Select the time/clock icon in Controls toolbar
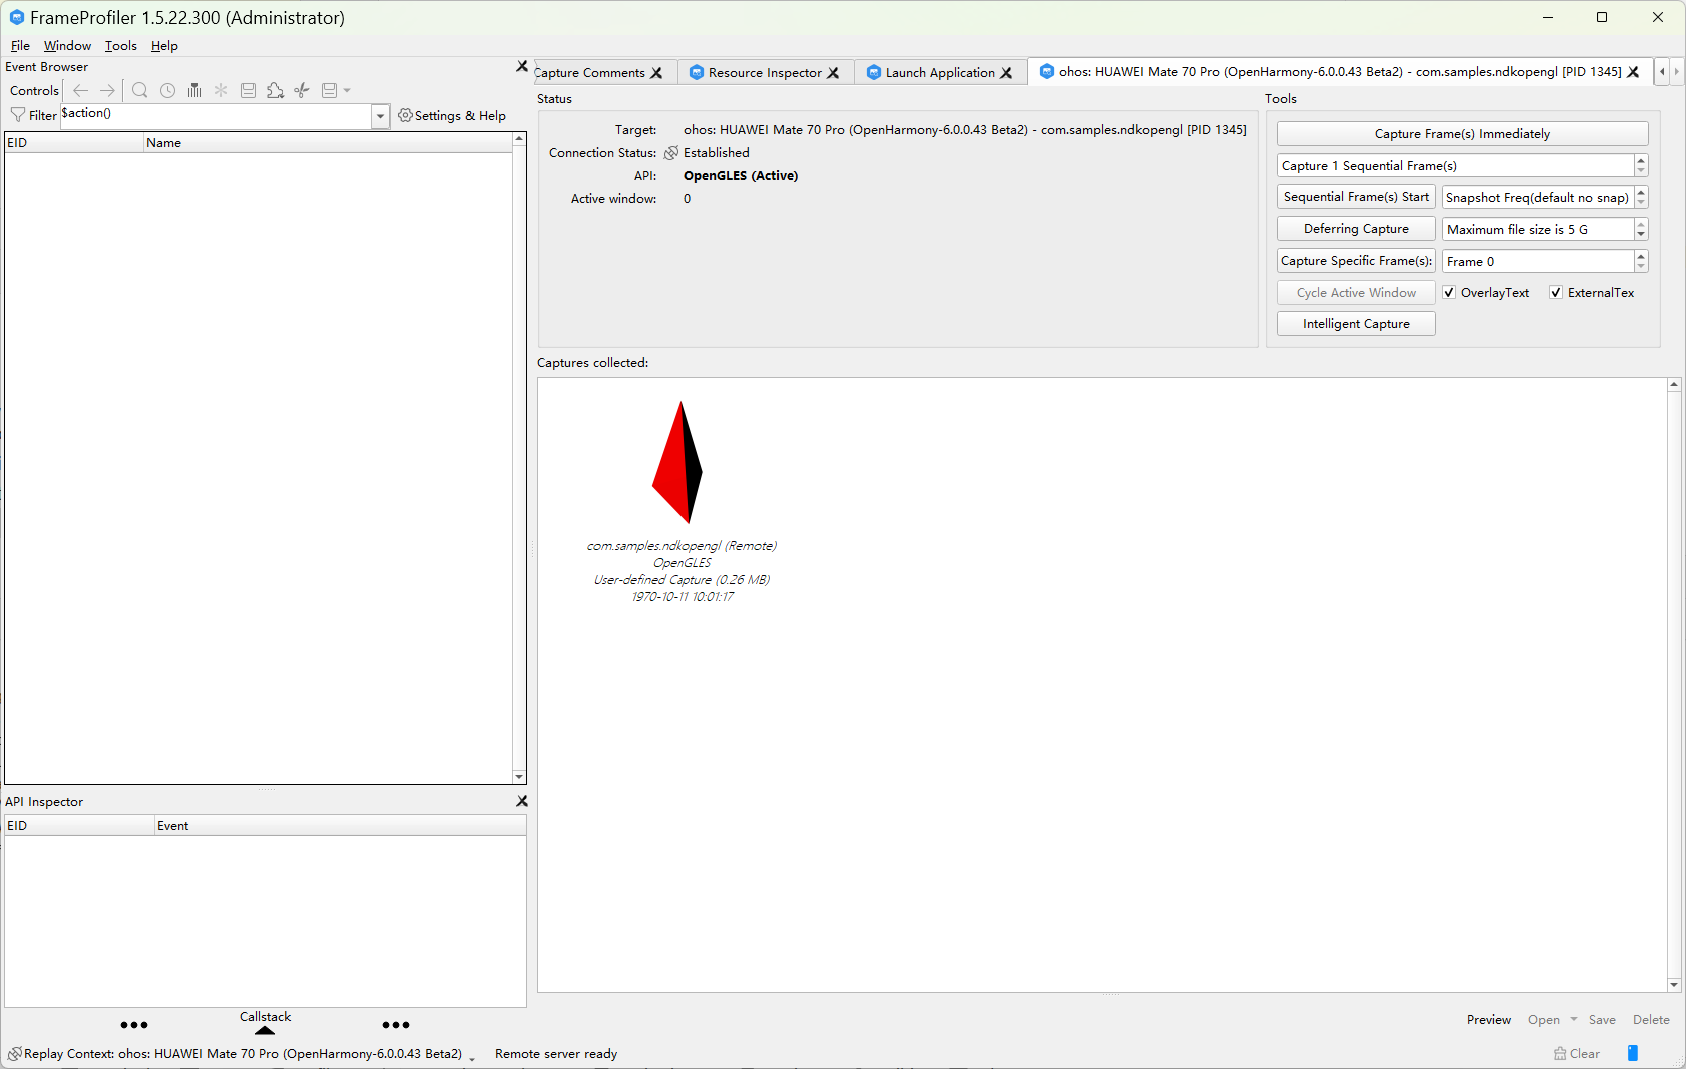The image size is (1686, 1069). click(167, 90)
